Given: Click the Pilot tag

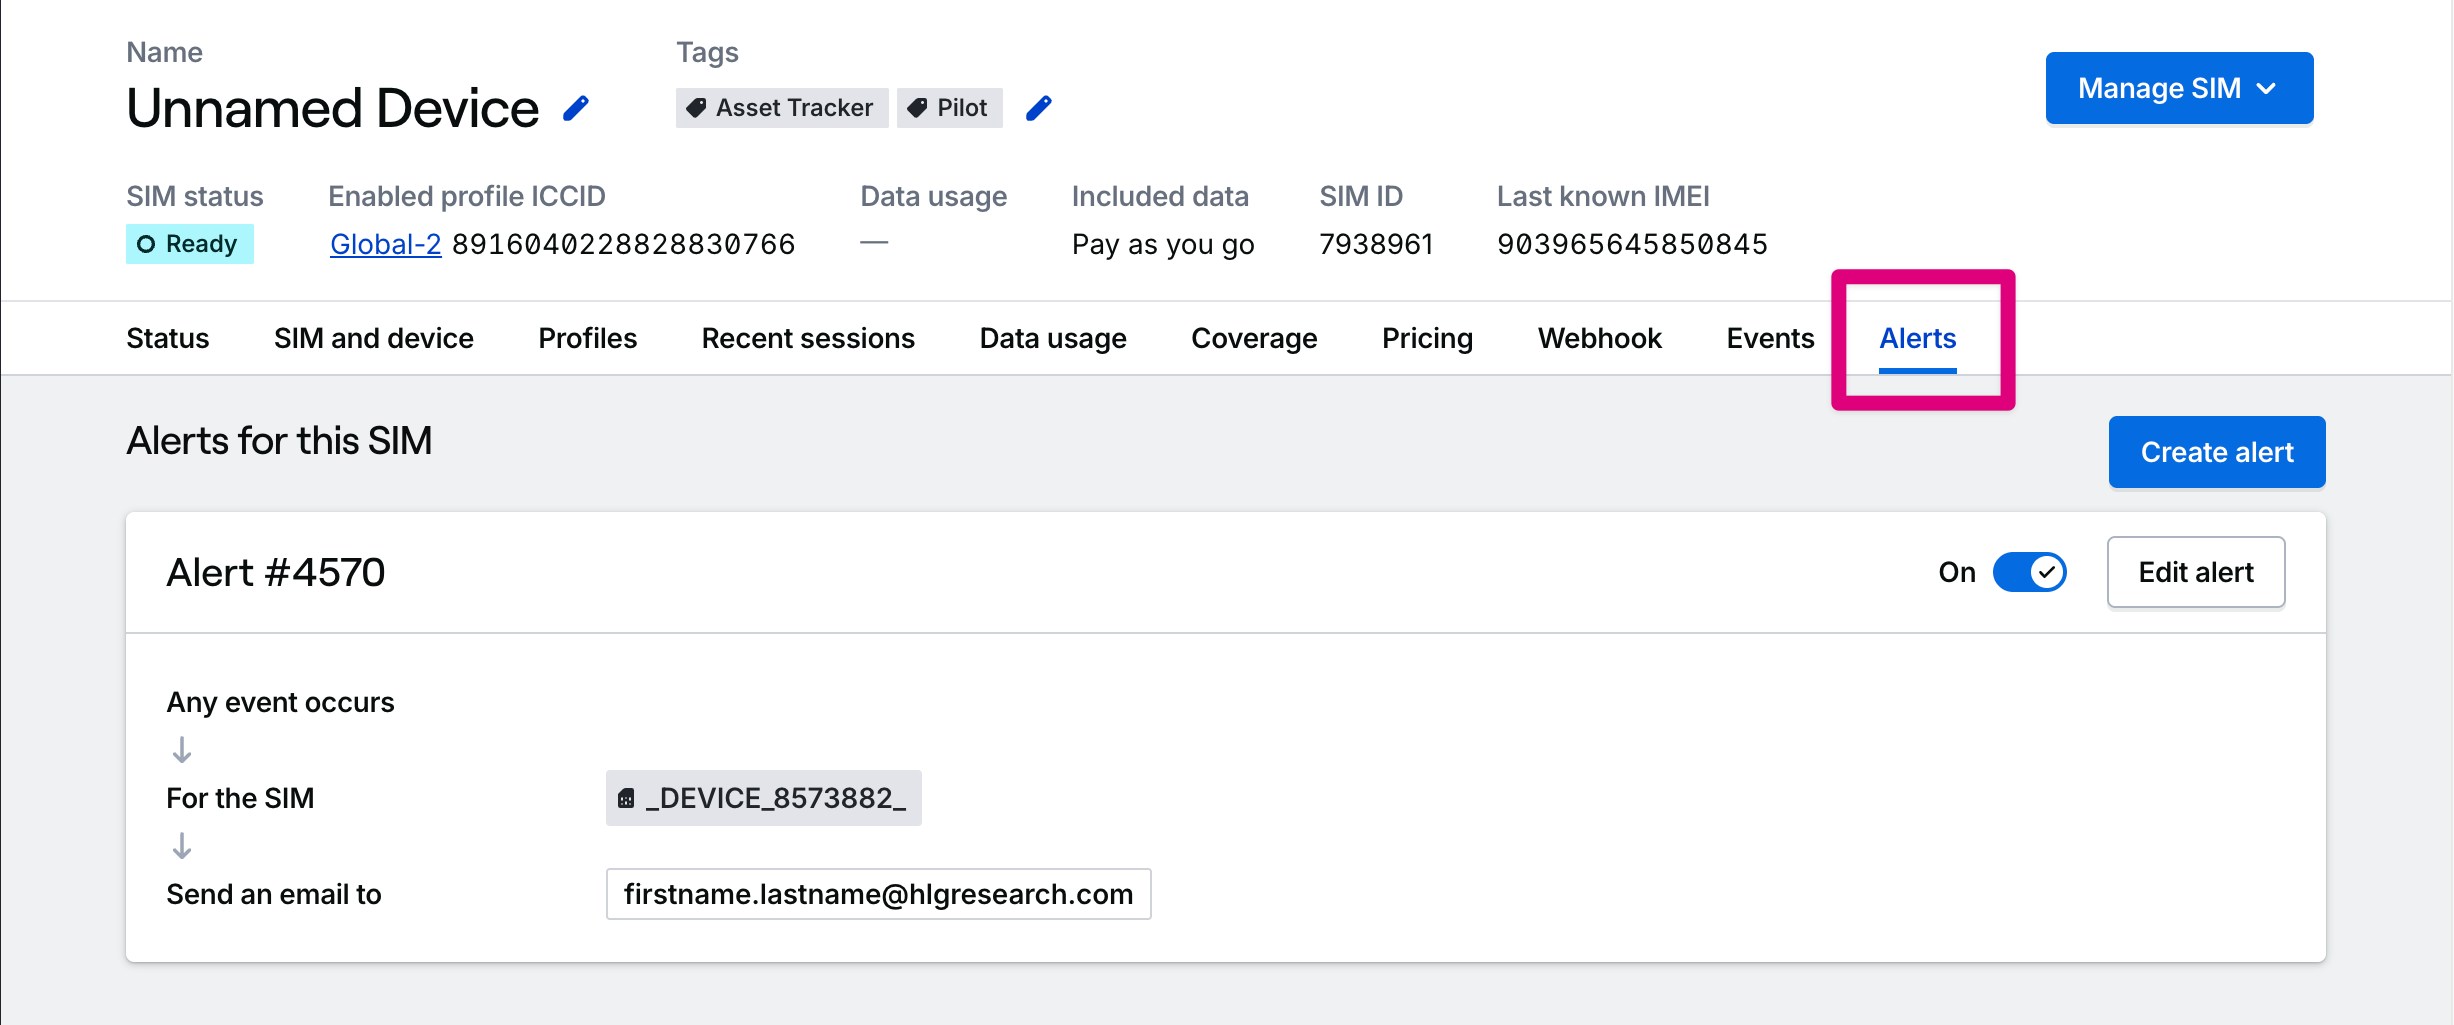Looking at the screenshot, I should pyautogui.click(x=949, y=108).
